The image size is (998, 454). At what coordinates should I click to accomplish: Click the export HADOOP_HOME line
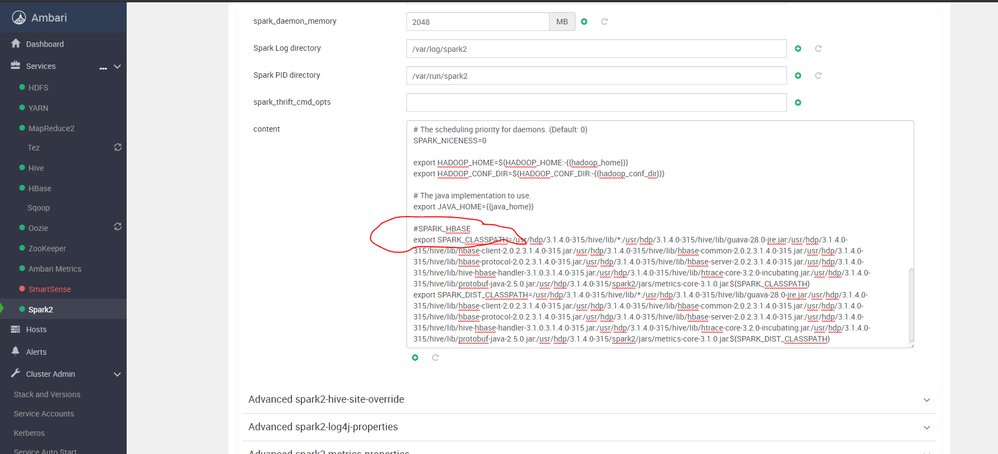[521, 162]
